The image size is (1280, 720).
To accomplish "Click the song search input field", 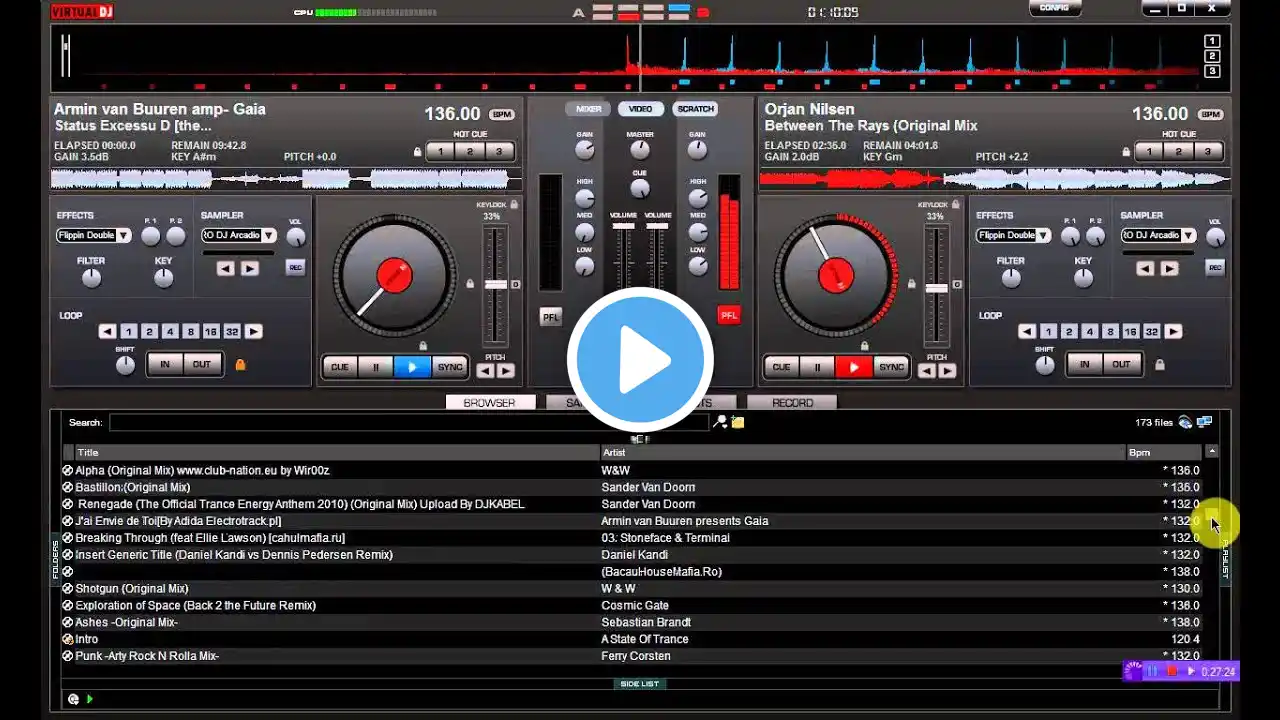I will [x=409, y=422].
